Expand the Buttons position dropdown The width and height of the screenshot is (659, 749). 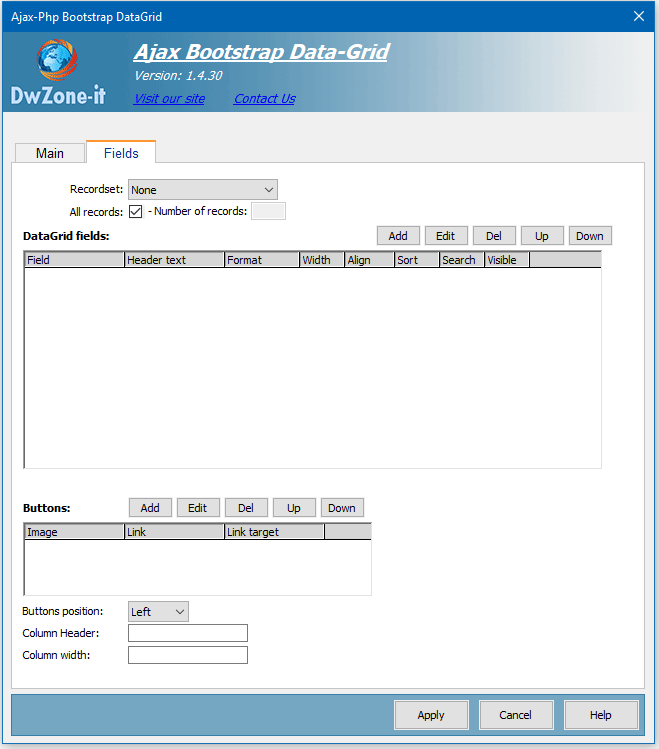click(x=158, y=612)
